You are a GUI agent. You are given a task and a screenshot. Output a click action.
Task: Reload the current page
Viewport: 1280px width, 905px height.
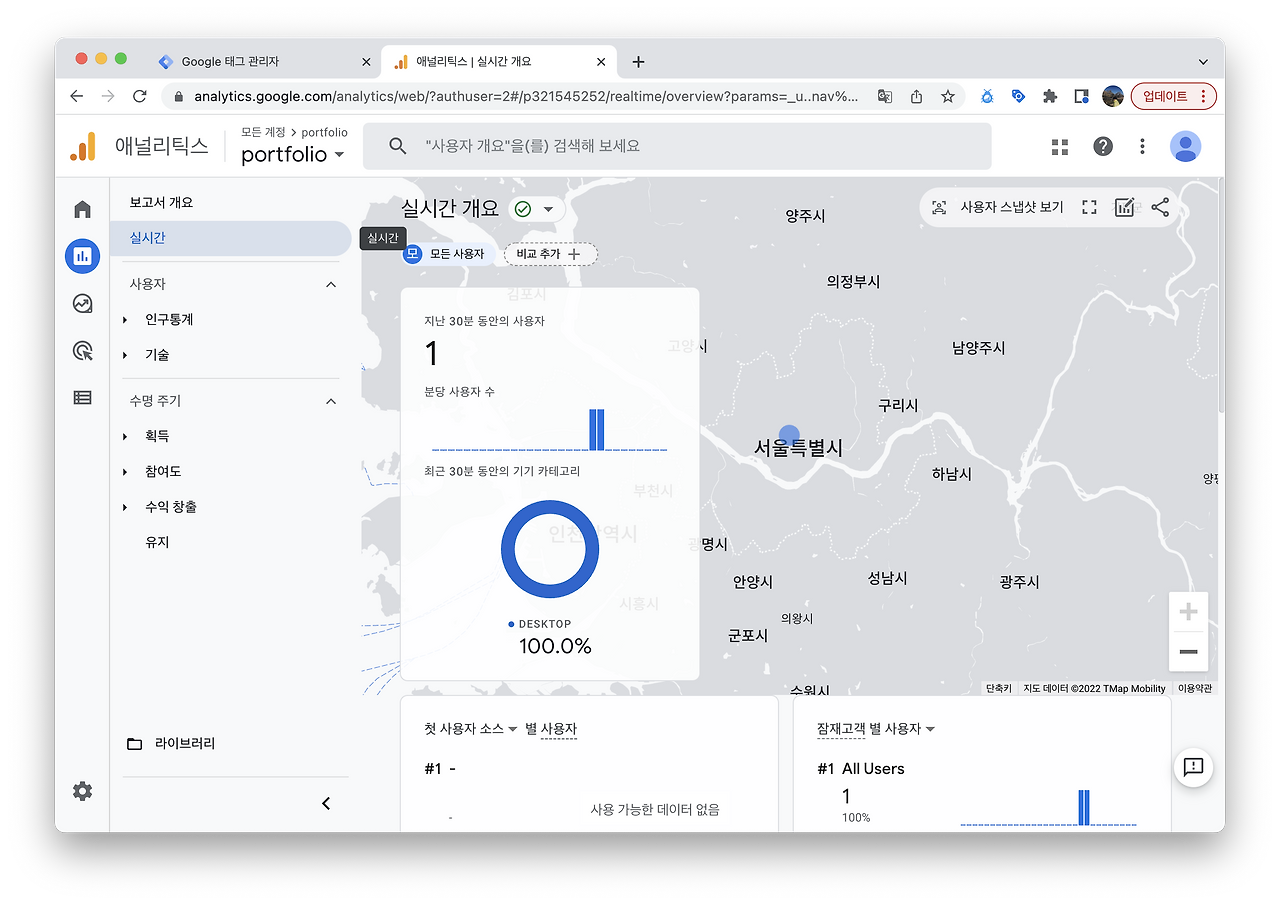click(139, 96)
